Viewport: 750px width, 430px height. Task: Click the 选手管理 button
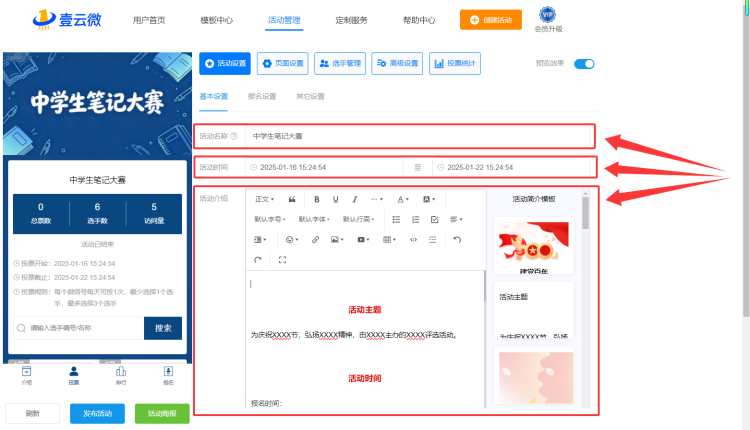[x=340, y=64]
